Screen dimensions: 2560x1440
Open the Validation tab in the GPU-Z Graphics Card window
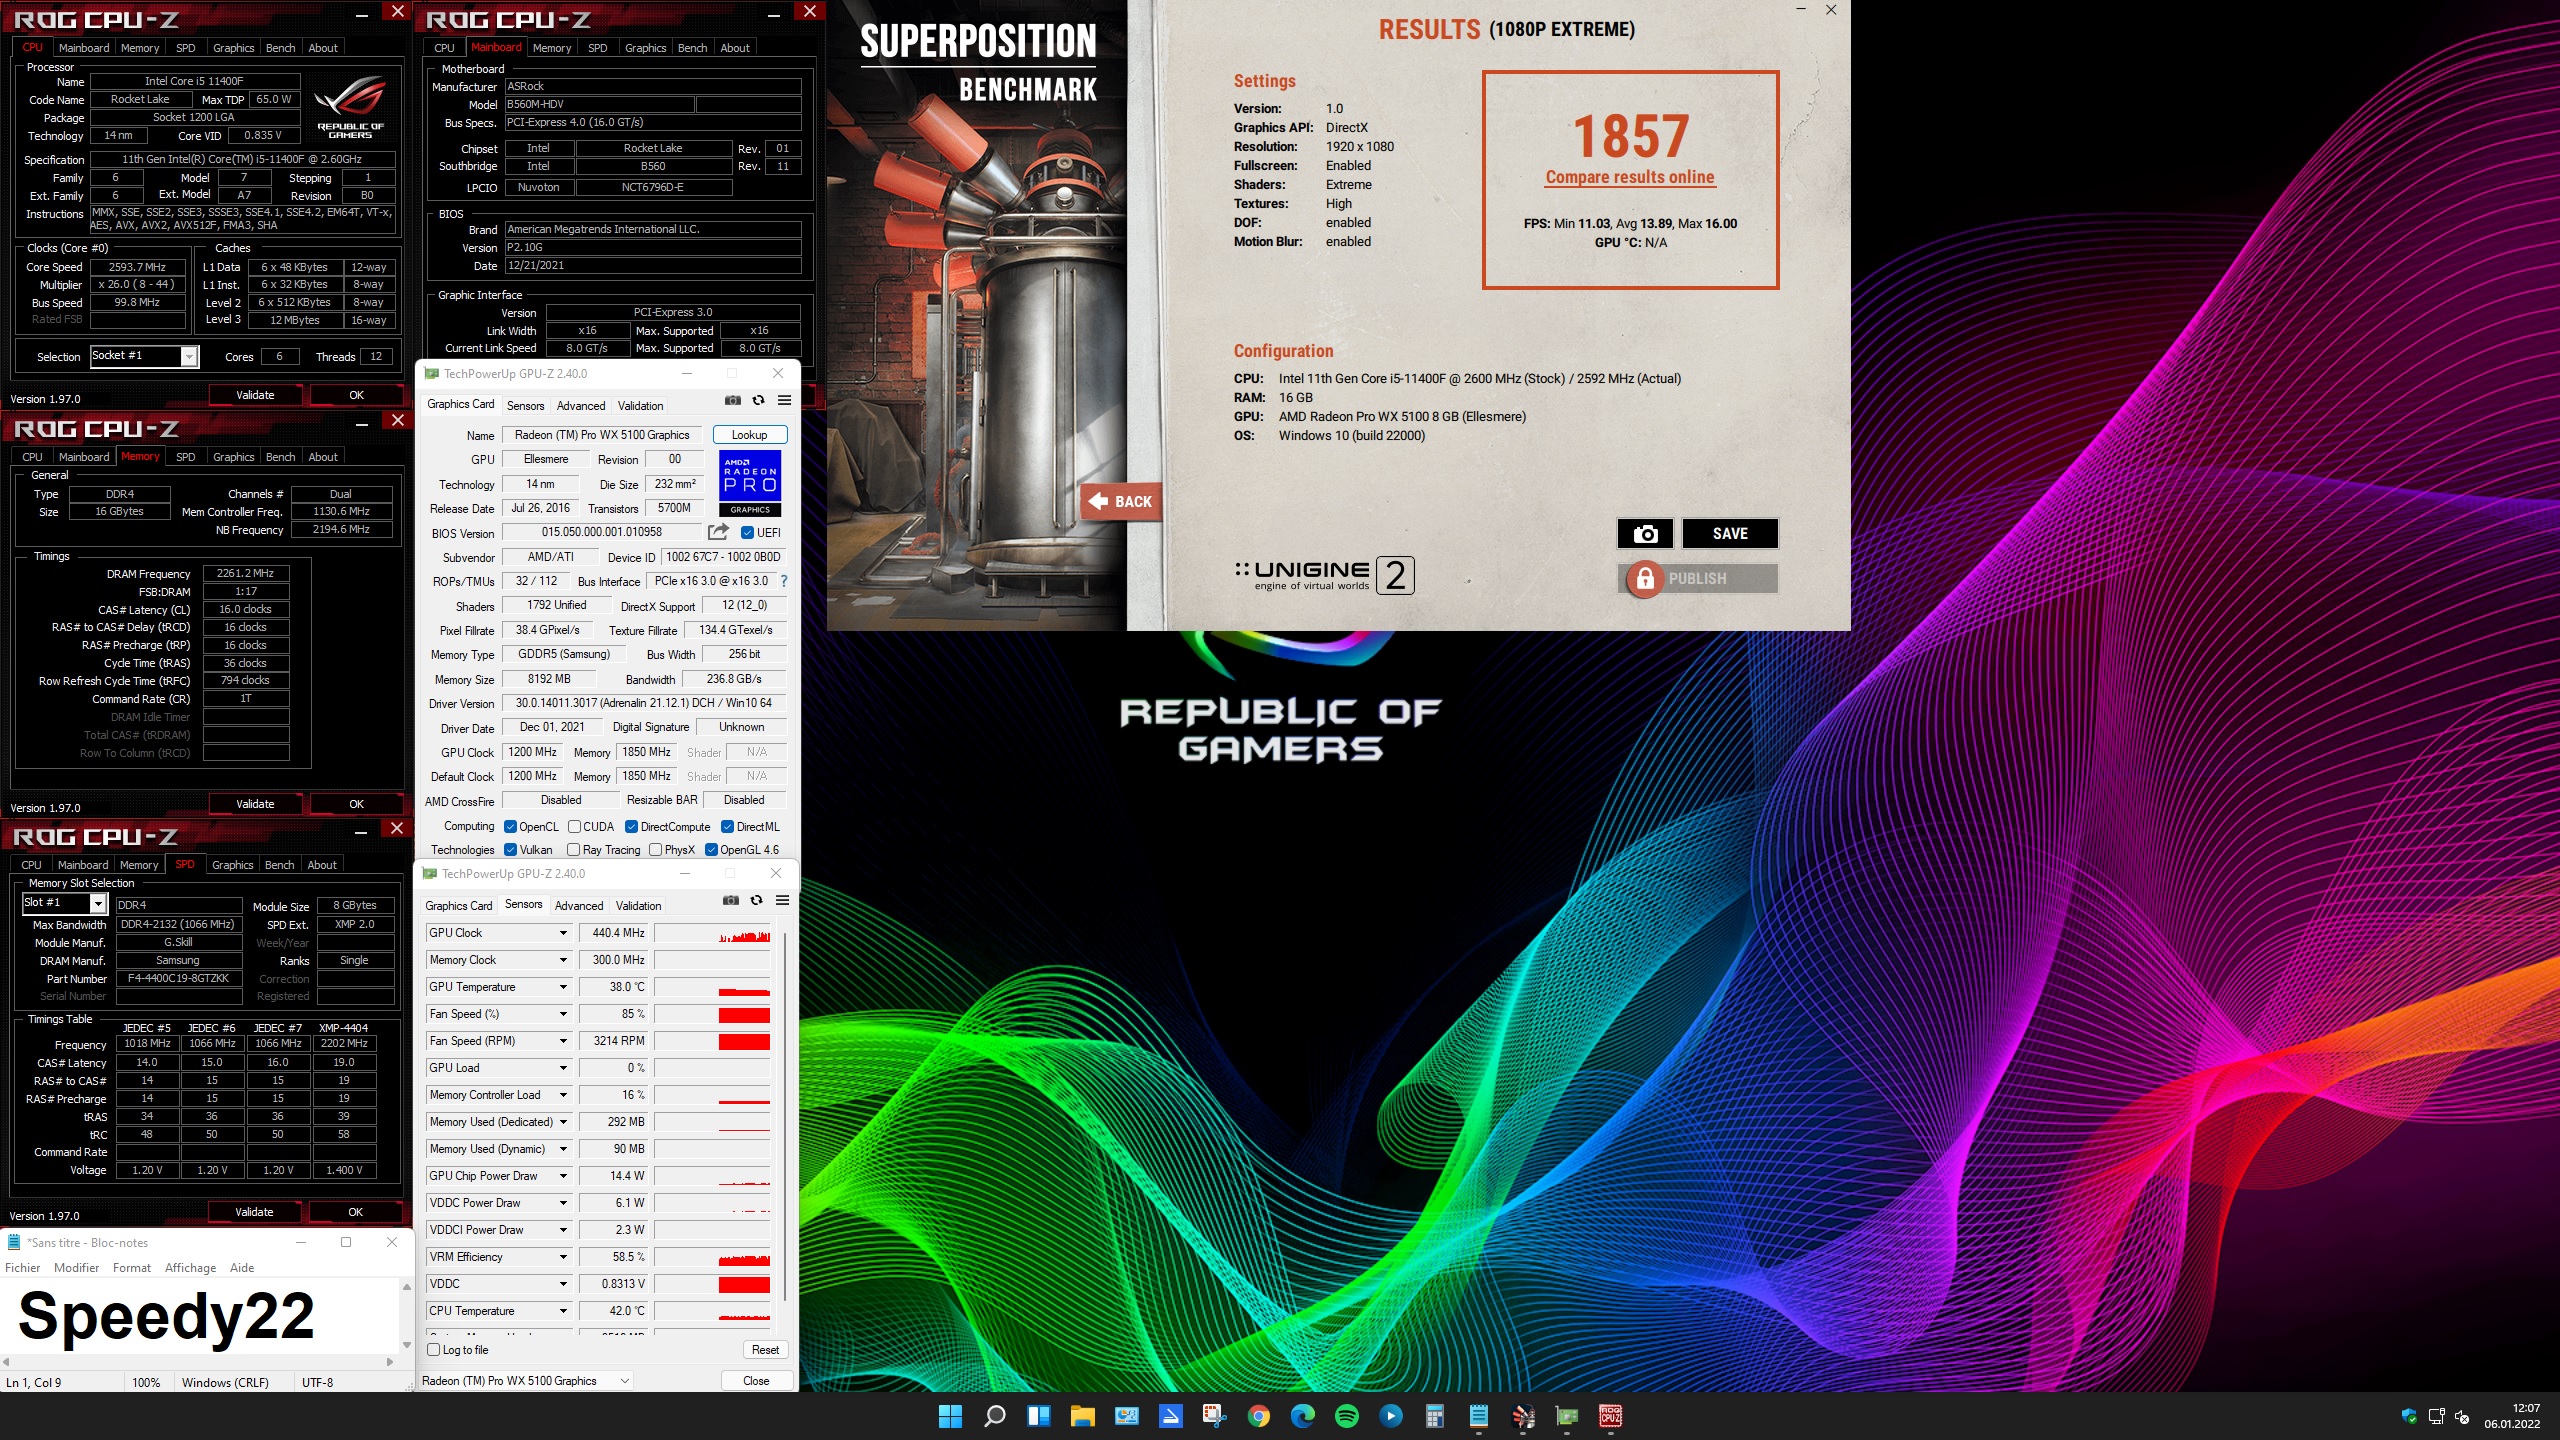[x=640, y=406]
